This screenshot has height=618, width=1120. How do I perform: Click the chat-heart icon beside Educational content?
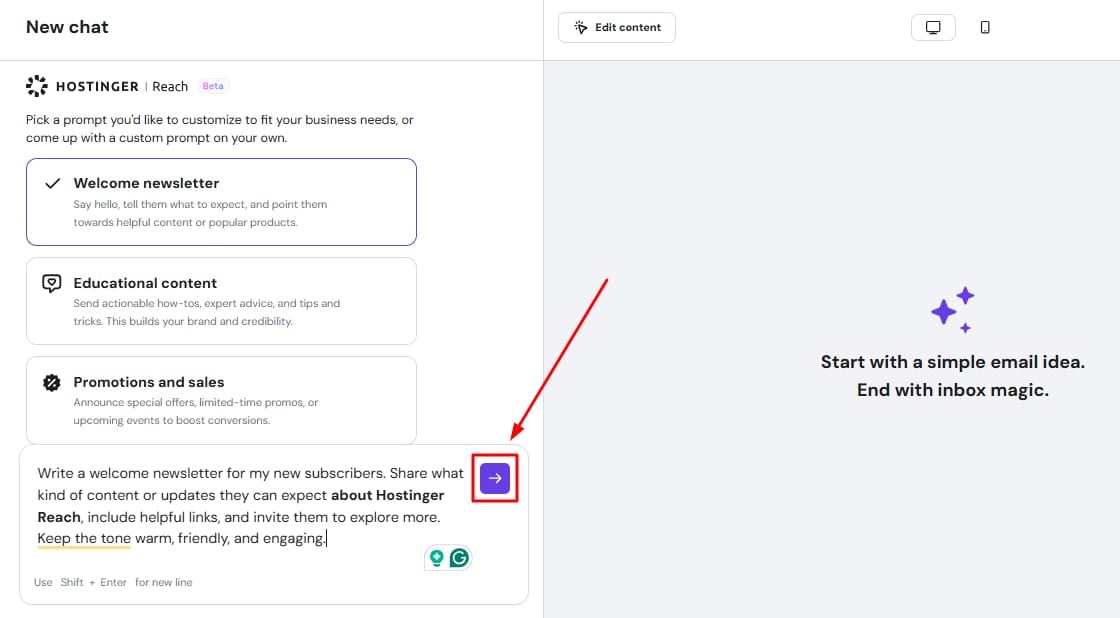coord(52,283)
